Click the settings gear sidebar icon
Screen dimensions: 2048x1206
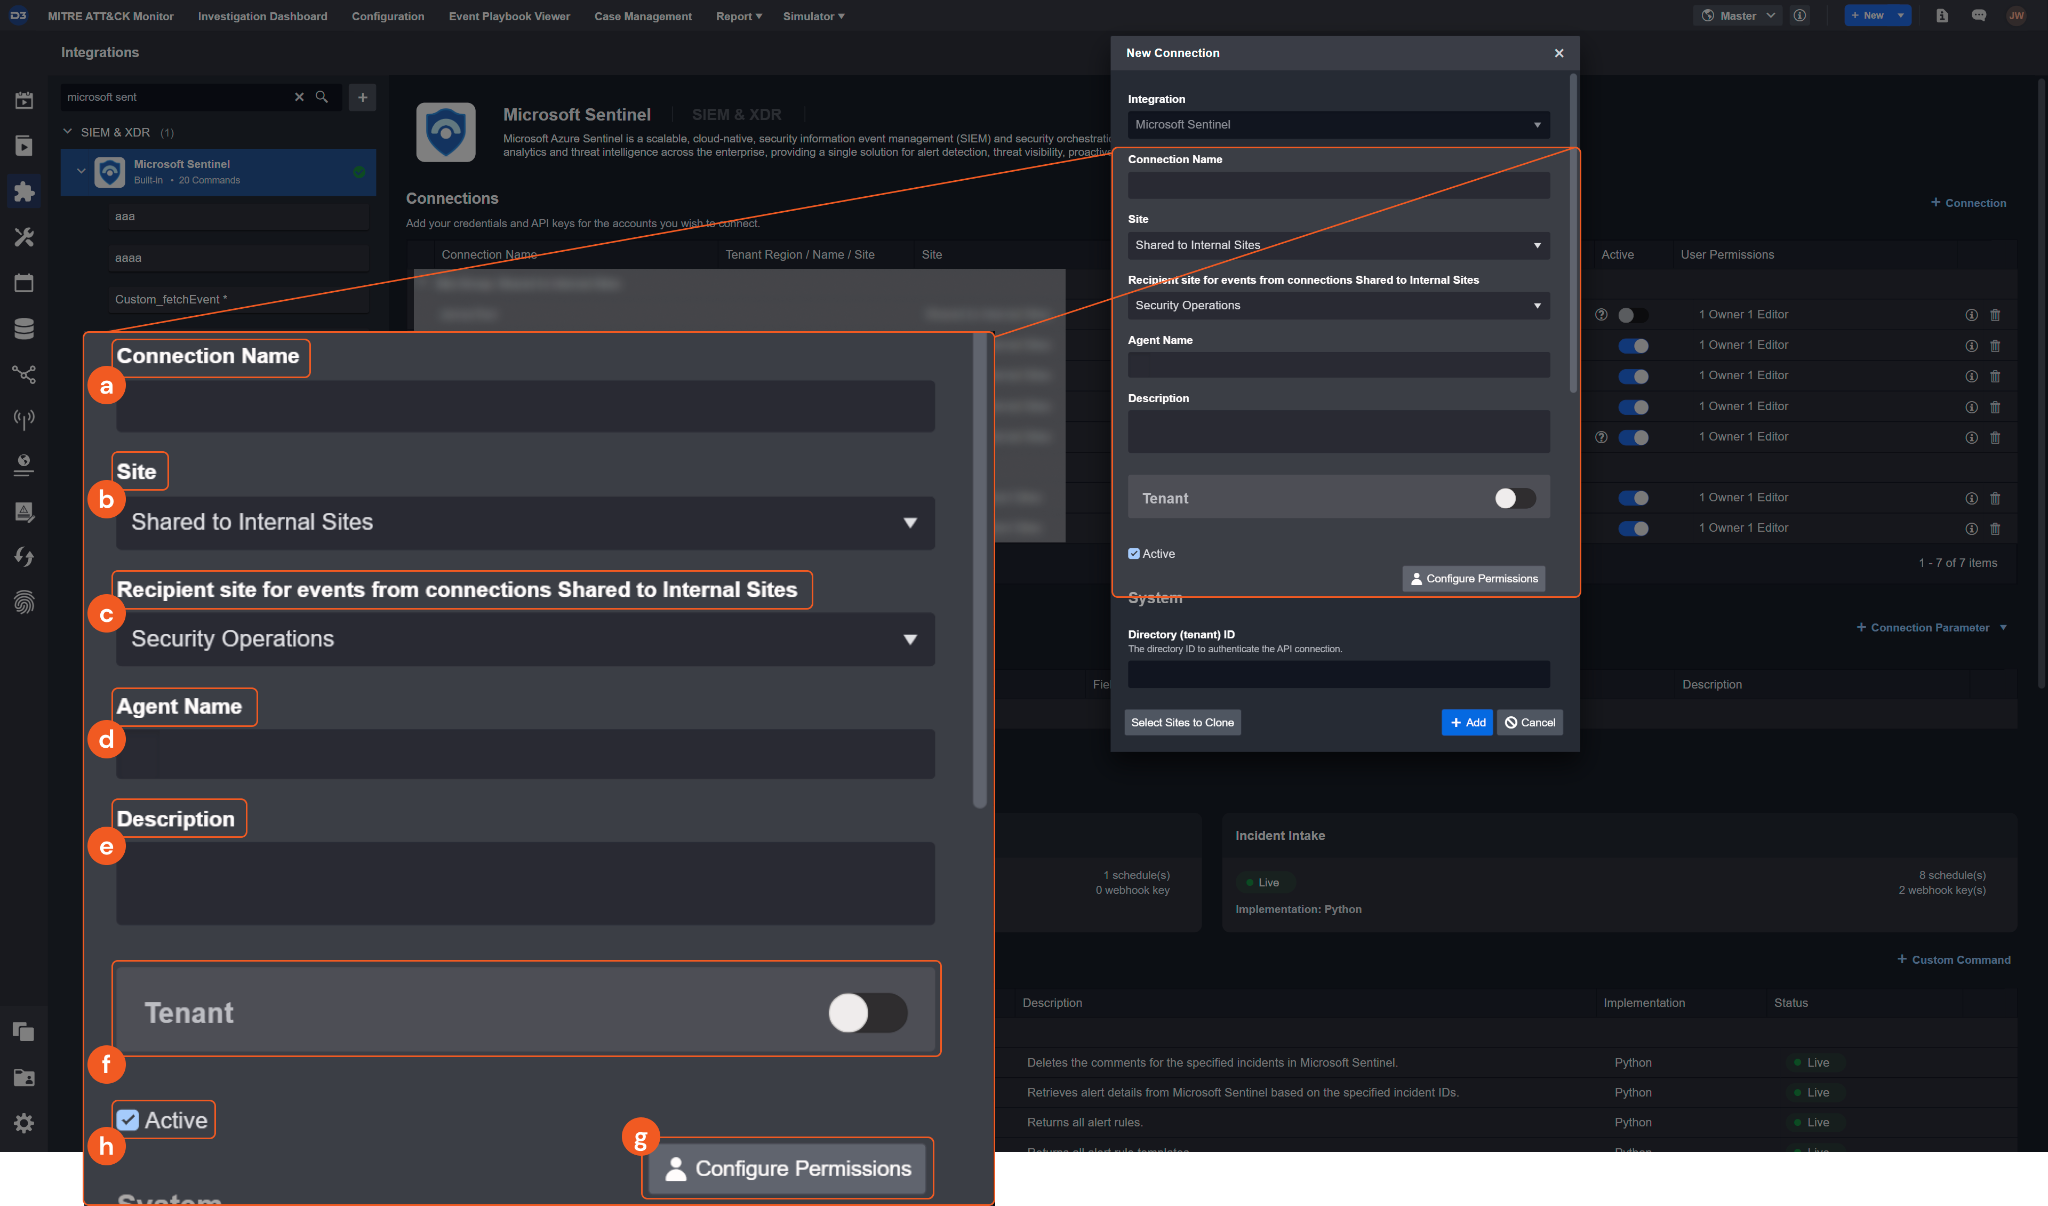pyautogui.click(x=24, y=1123)
